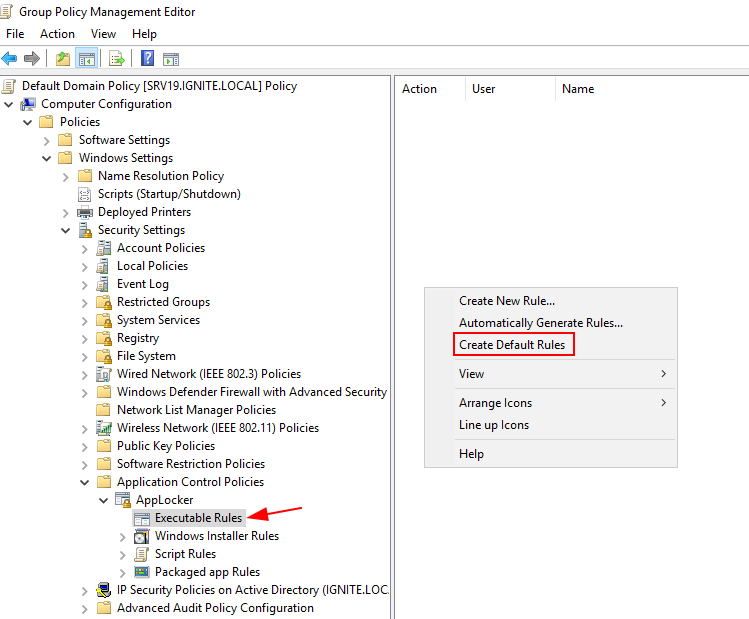Click the Forward arrow toolbar icon
The width and height of the screenshot is (749, 619).
pos(32,59)
